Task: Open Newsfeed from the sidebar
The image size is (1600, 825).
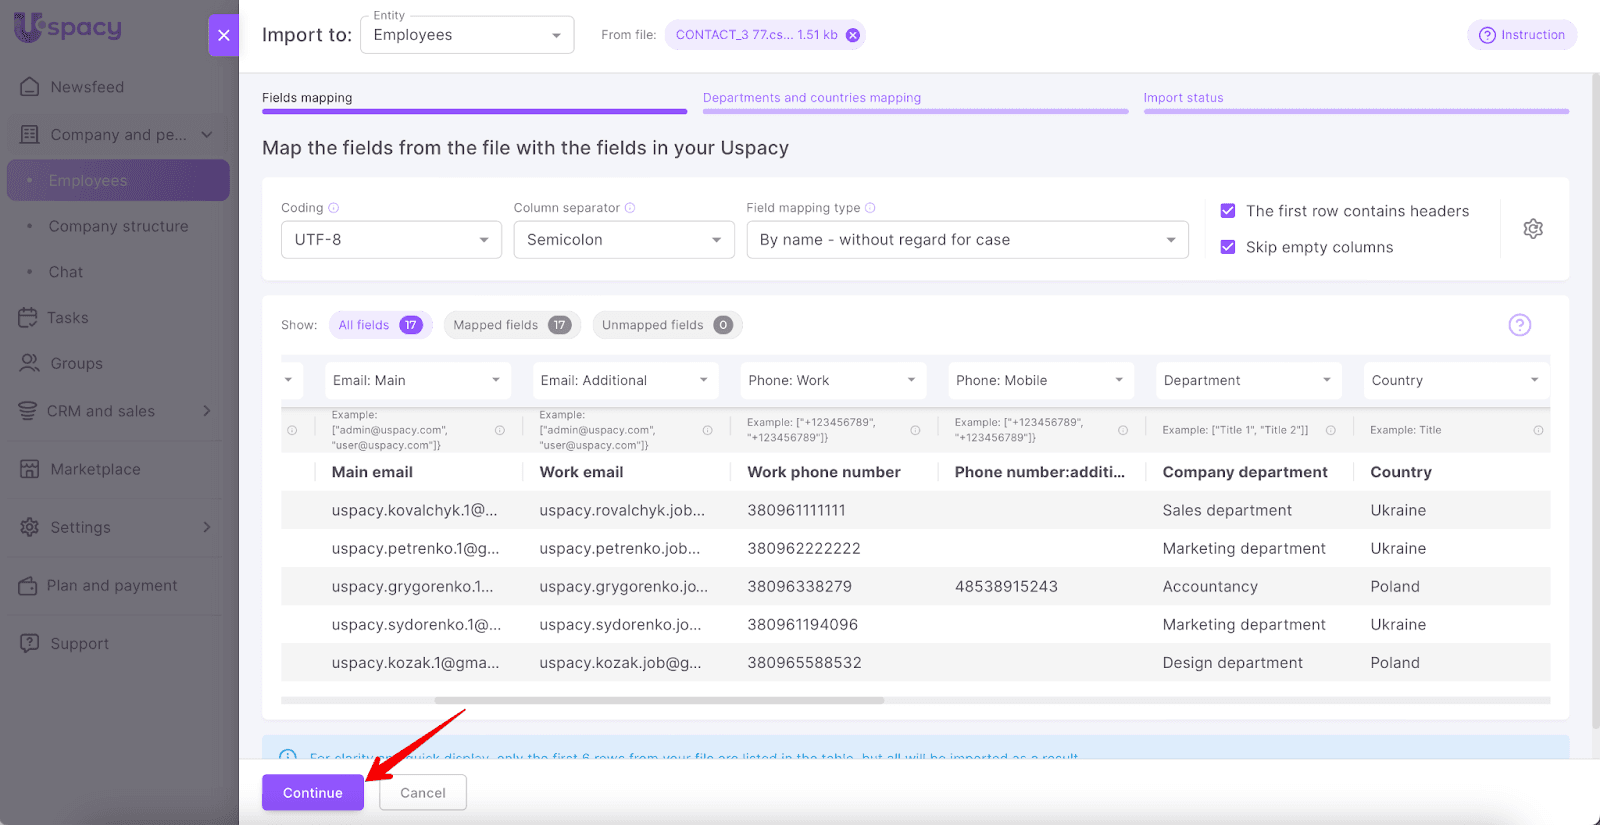Action: (x=87, y=87)
